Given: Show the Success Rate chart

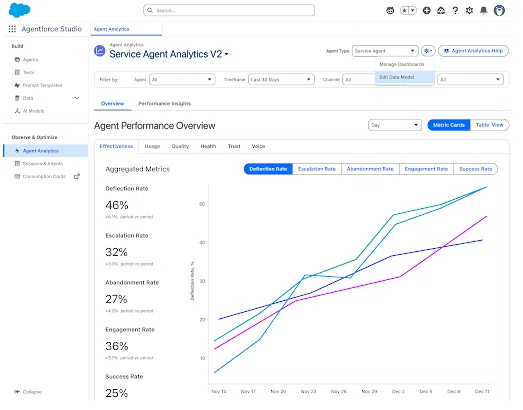Looking at the screenshot, I should point(476,169).
